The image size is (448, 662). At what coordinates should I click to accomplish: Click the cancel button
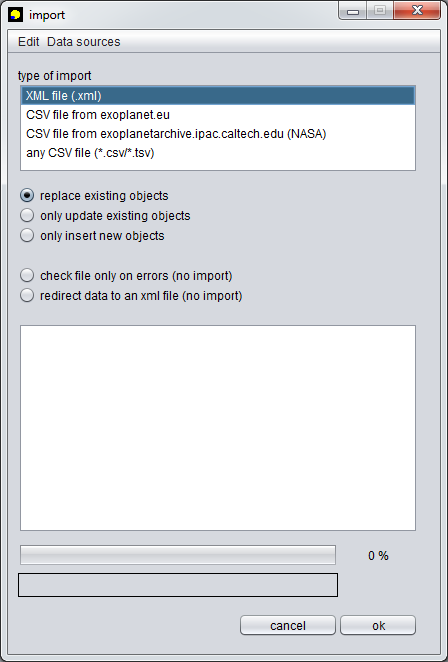288,625
